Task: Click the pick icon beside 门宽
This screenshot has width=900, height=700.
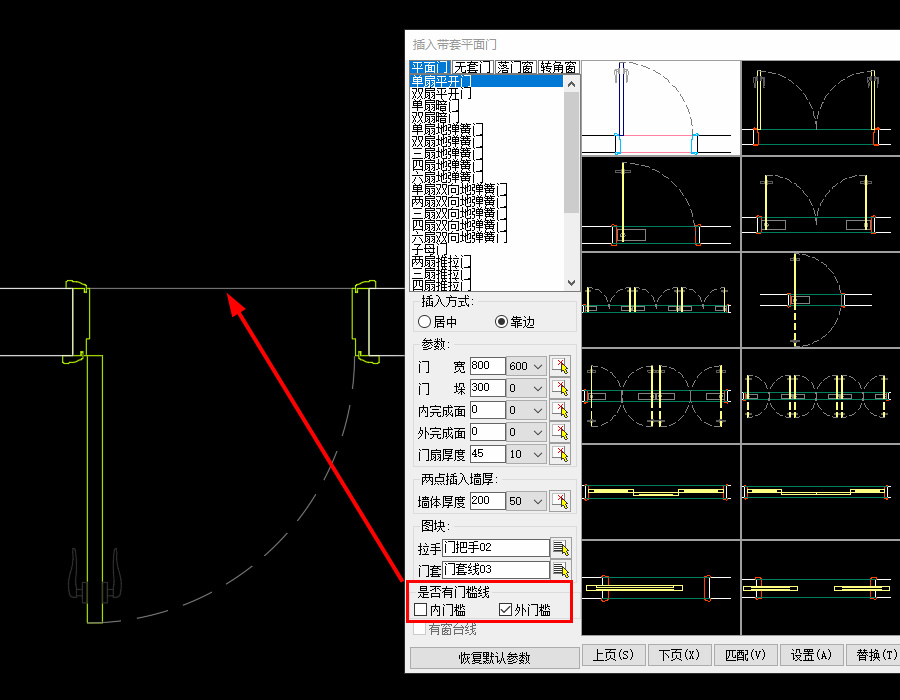Action: [560, 366]
